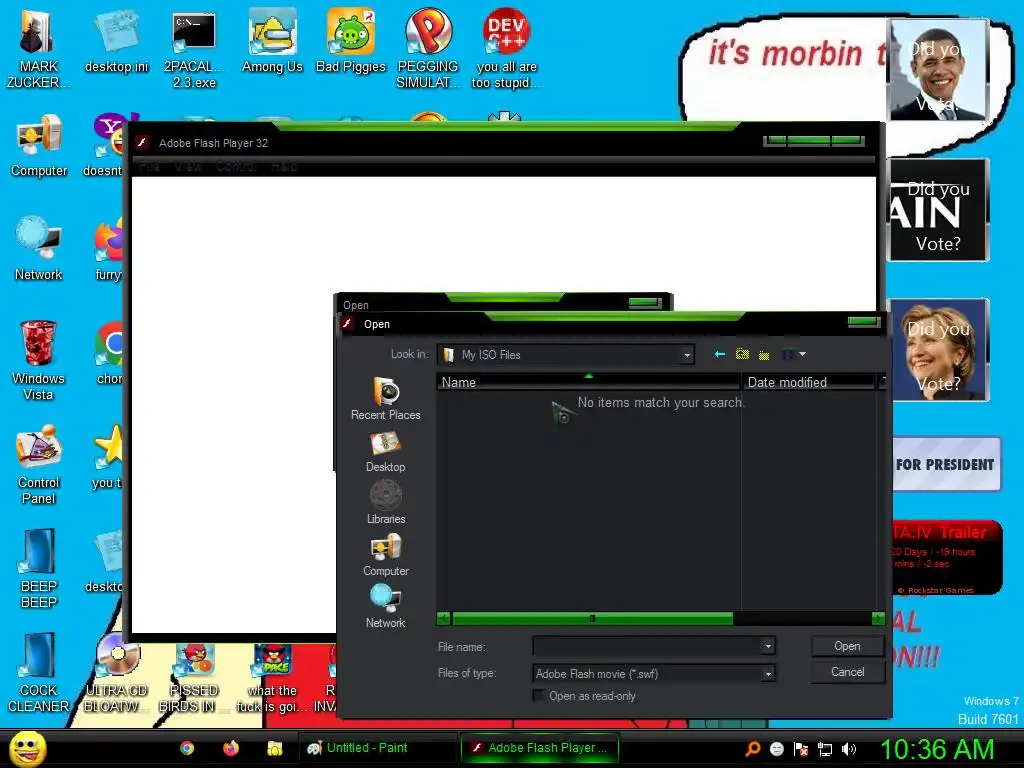Open the MARK ZUCKER desktop icon
This screenshot has width=1024, height=768.
[x=38, y=47]
